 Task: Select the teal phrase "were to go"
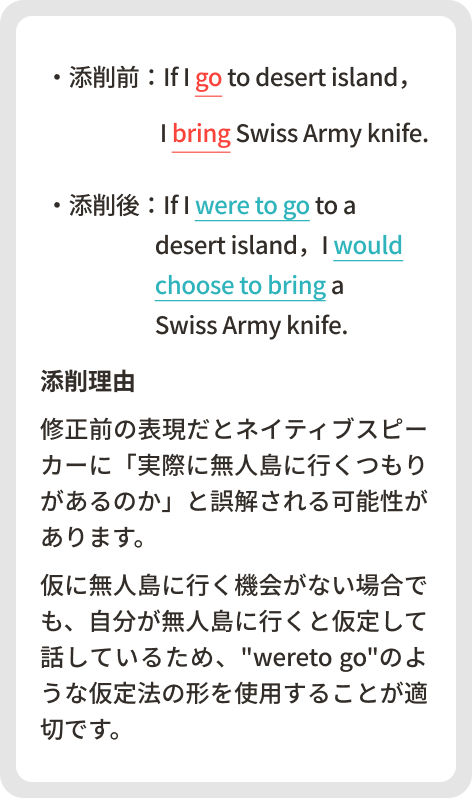(252, 206)
